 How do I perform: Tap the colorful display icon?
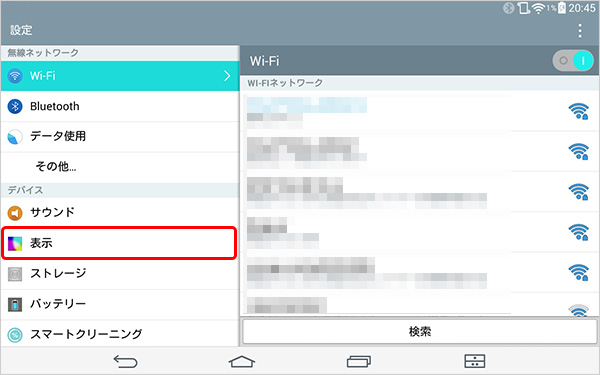pyautogui.click(x=15, y=243)
